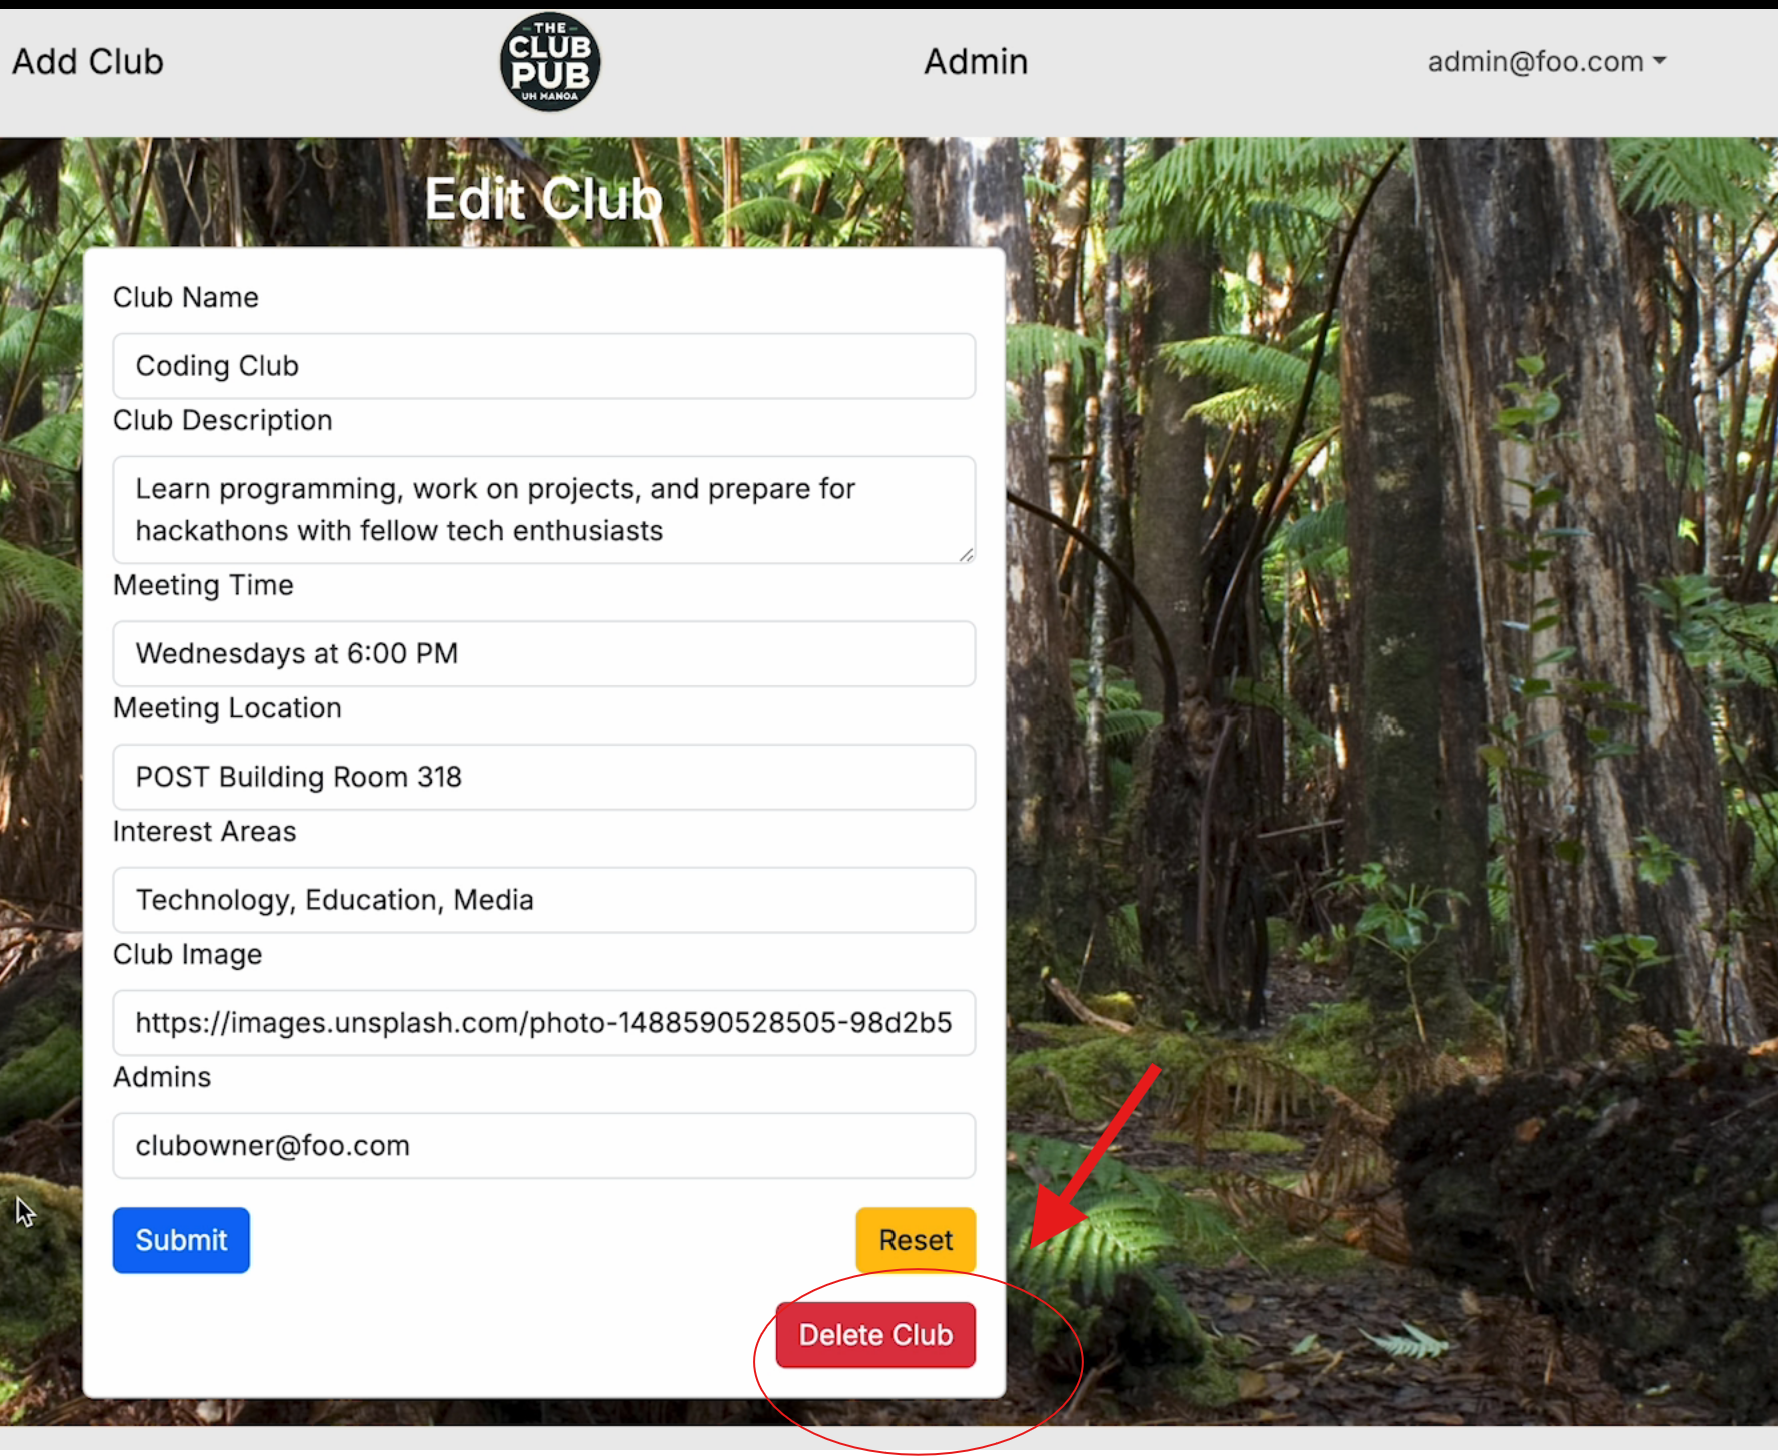Click the Meeting Location label text

[227, 708]
